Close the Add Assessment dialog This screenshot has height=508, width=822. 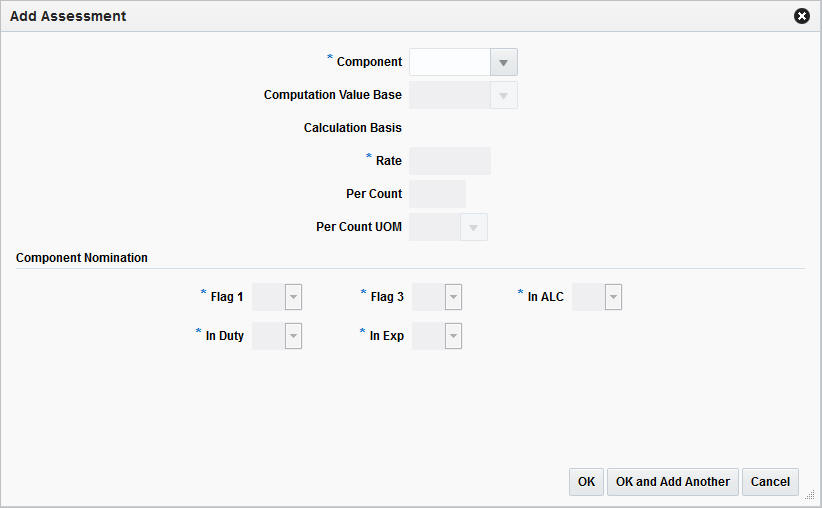[x=802, y=17]
